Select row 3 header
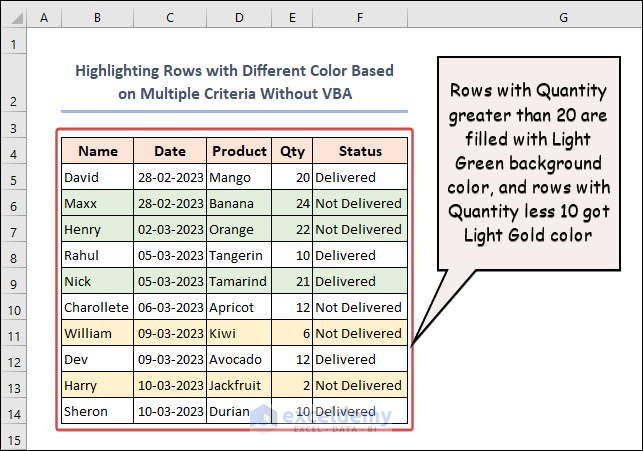This screenshot has height=451, width=643. point(14,125)
